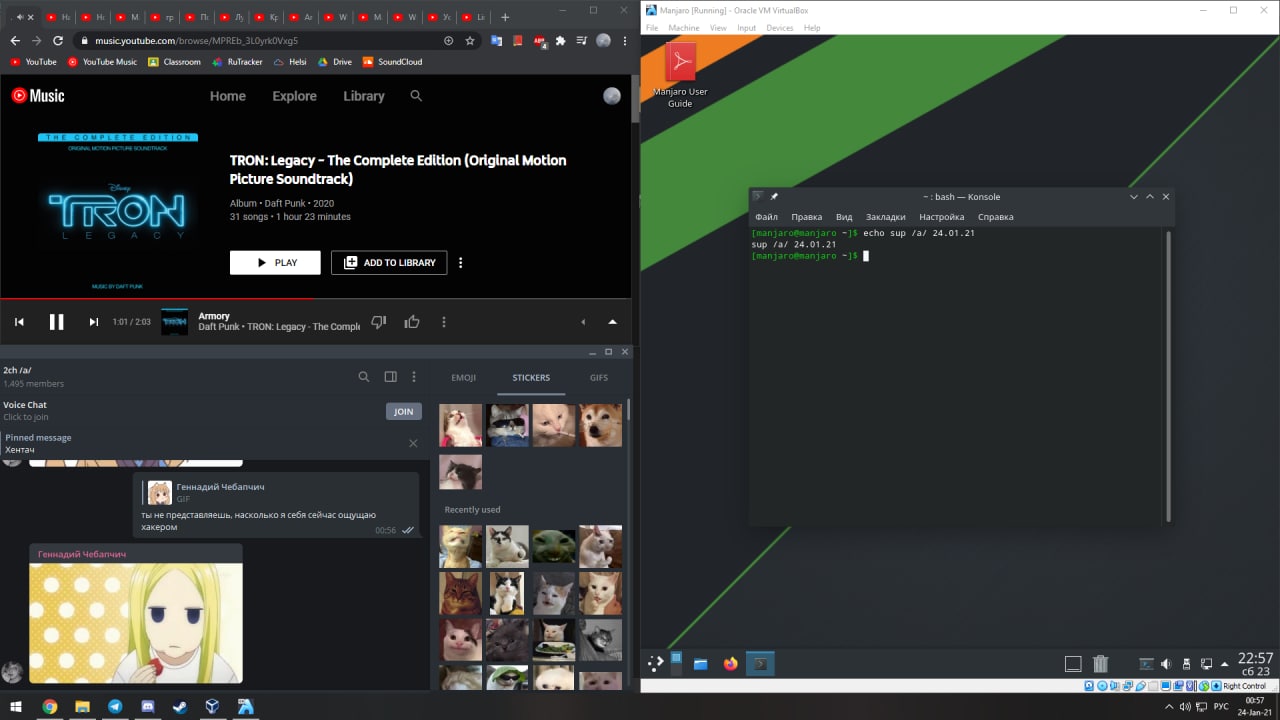Screen dimensions: 1280x720
Task: Open the Konsole Справка menu
Action: tap(995, 217)
